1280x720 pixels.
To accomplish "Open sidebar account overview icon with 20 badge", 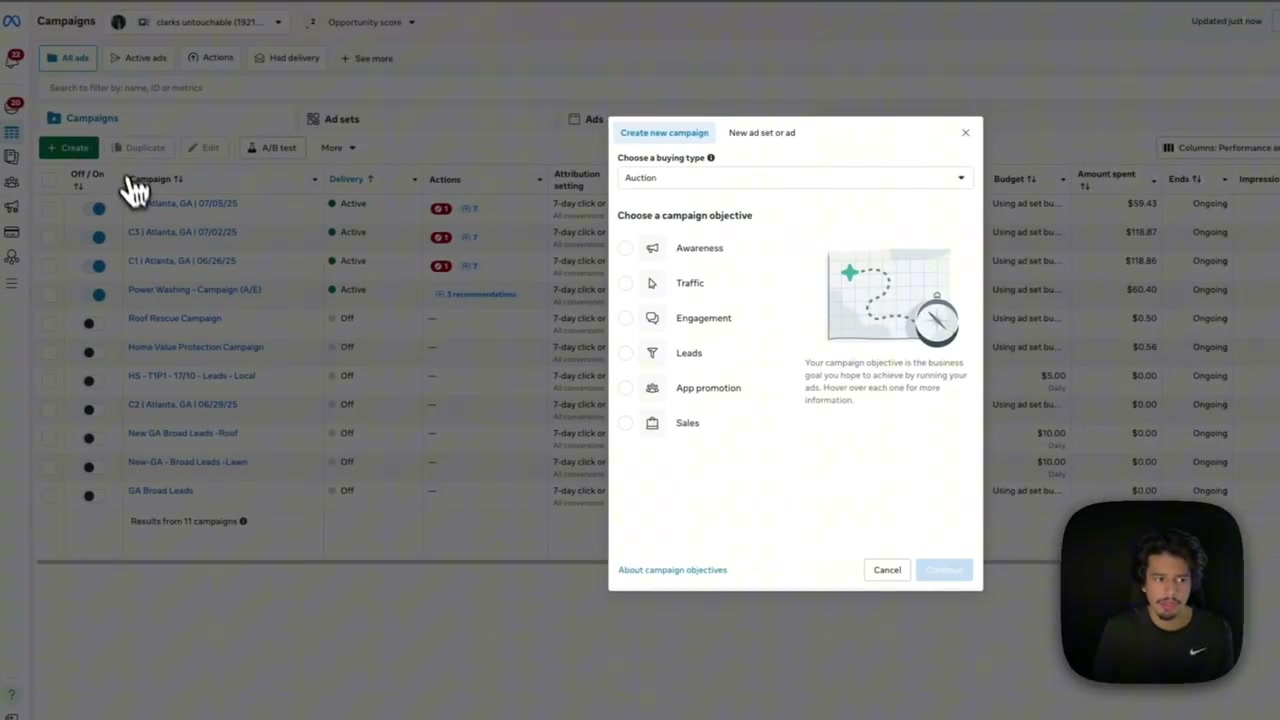I will tap(13, 107).
